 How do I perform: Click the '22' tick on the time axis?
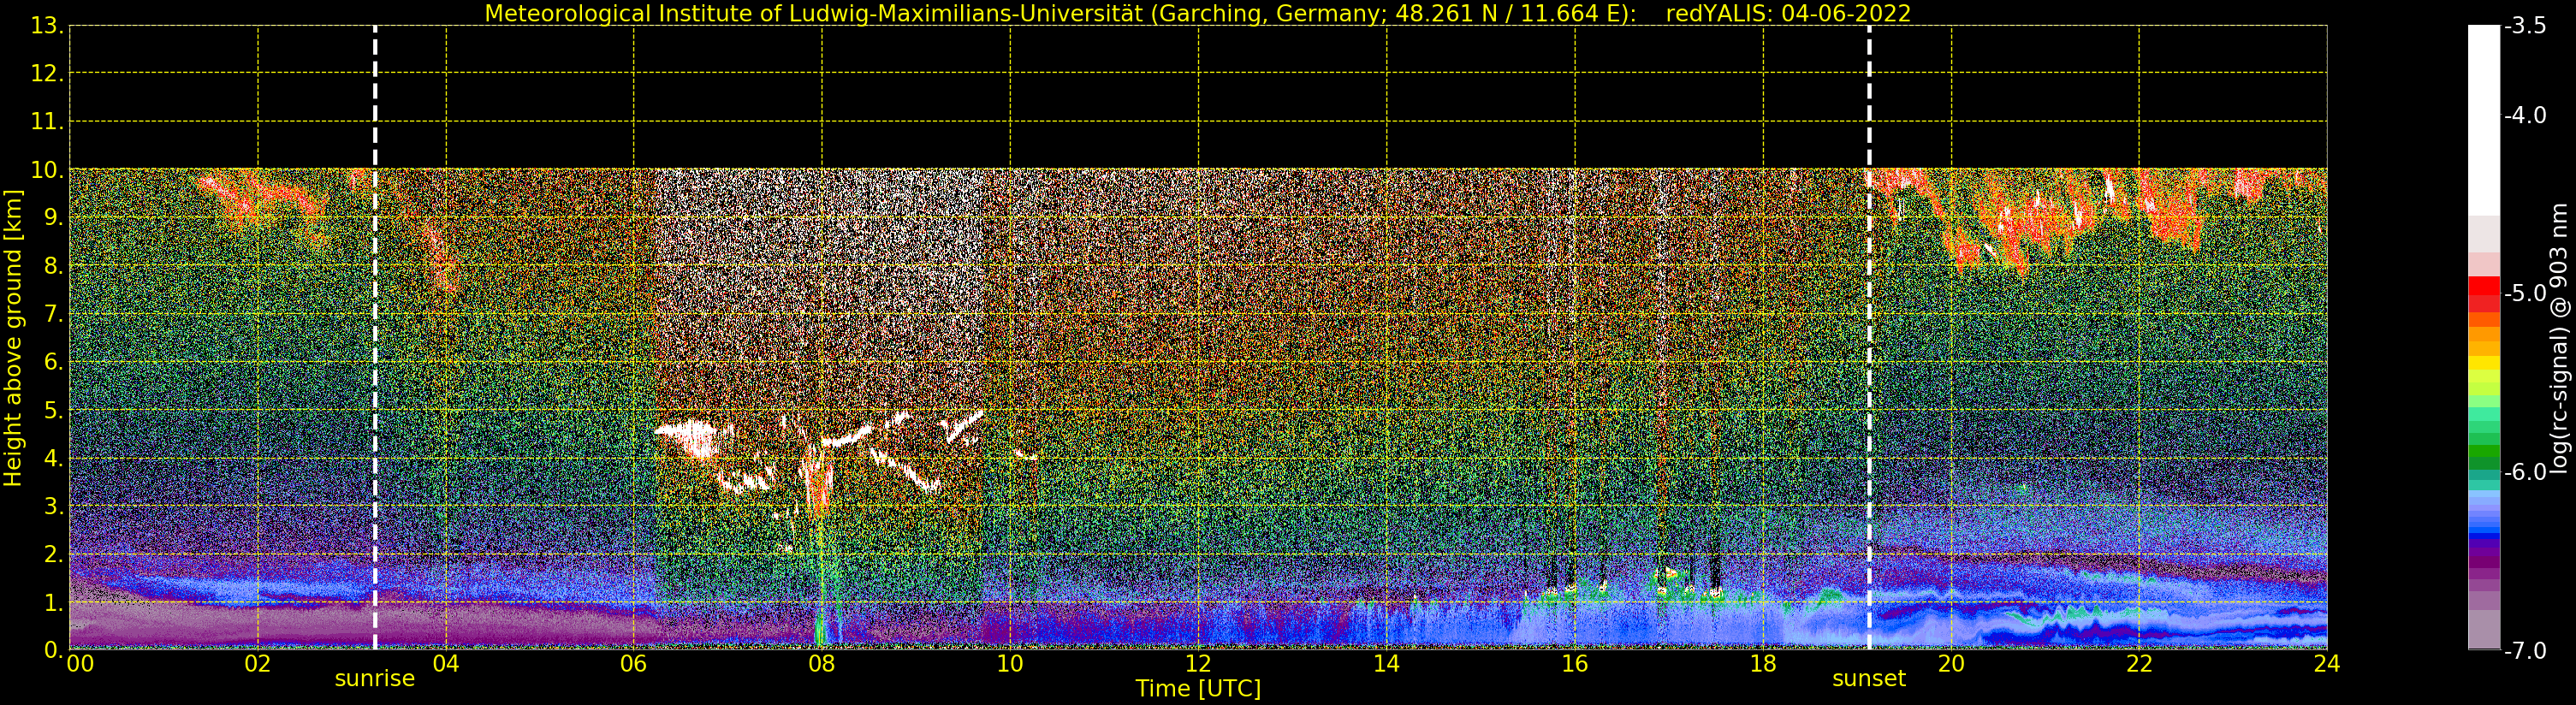pyautogui.click(x=2139, y=663)
